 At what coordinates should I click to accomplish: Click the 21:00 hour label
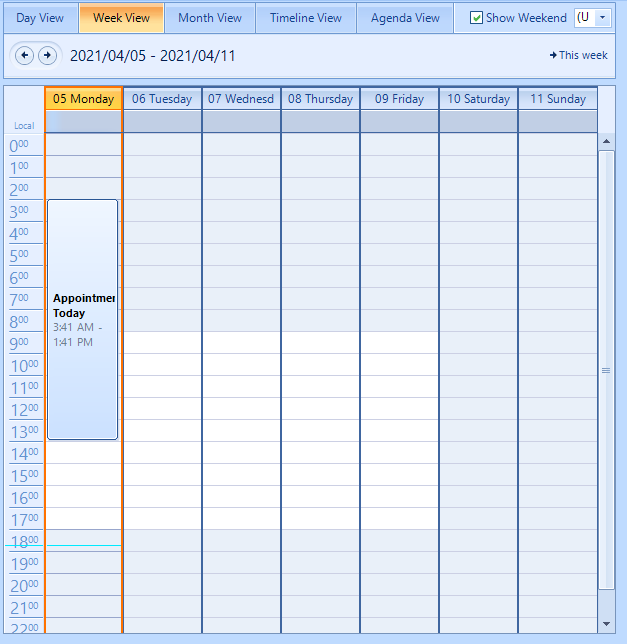[x=24, y=608]
